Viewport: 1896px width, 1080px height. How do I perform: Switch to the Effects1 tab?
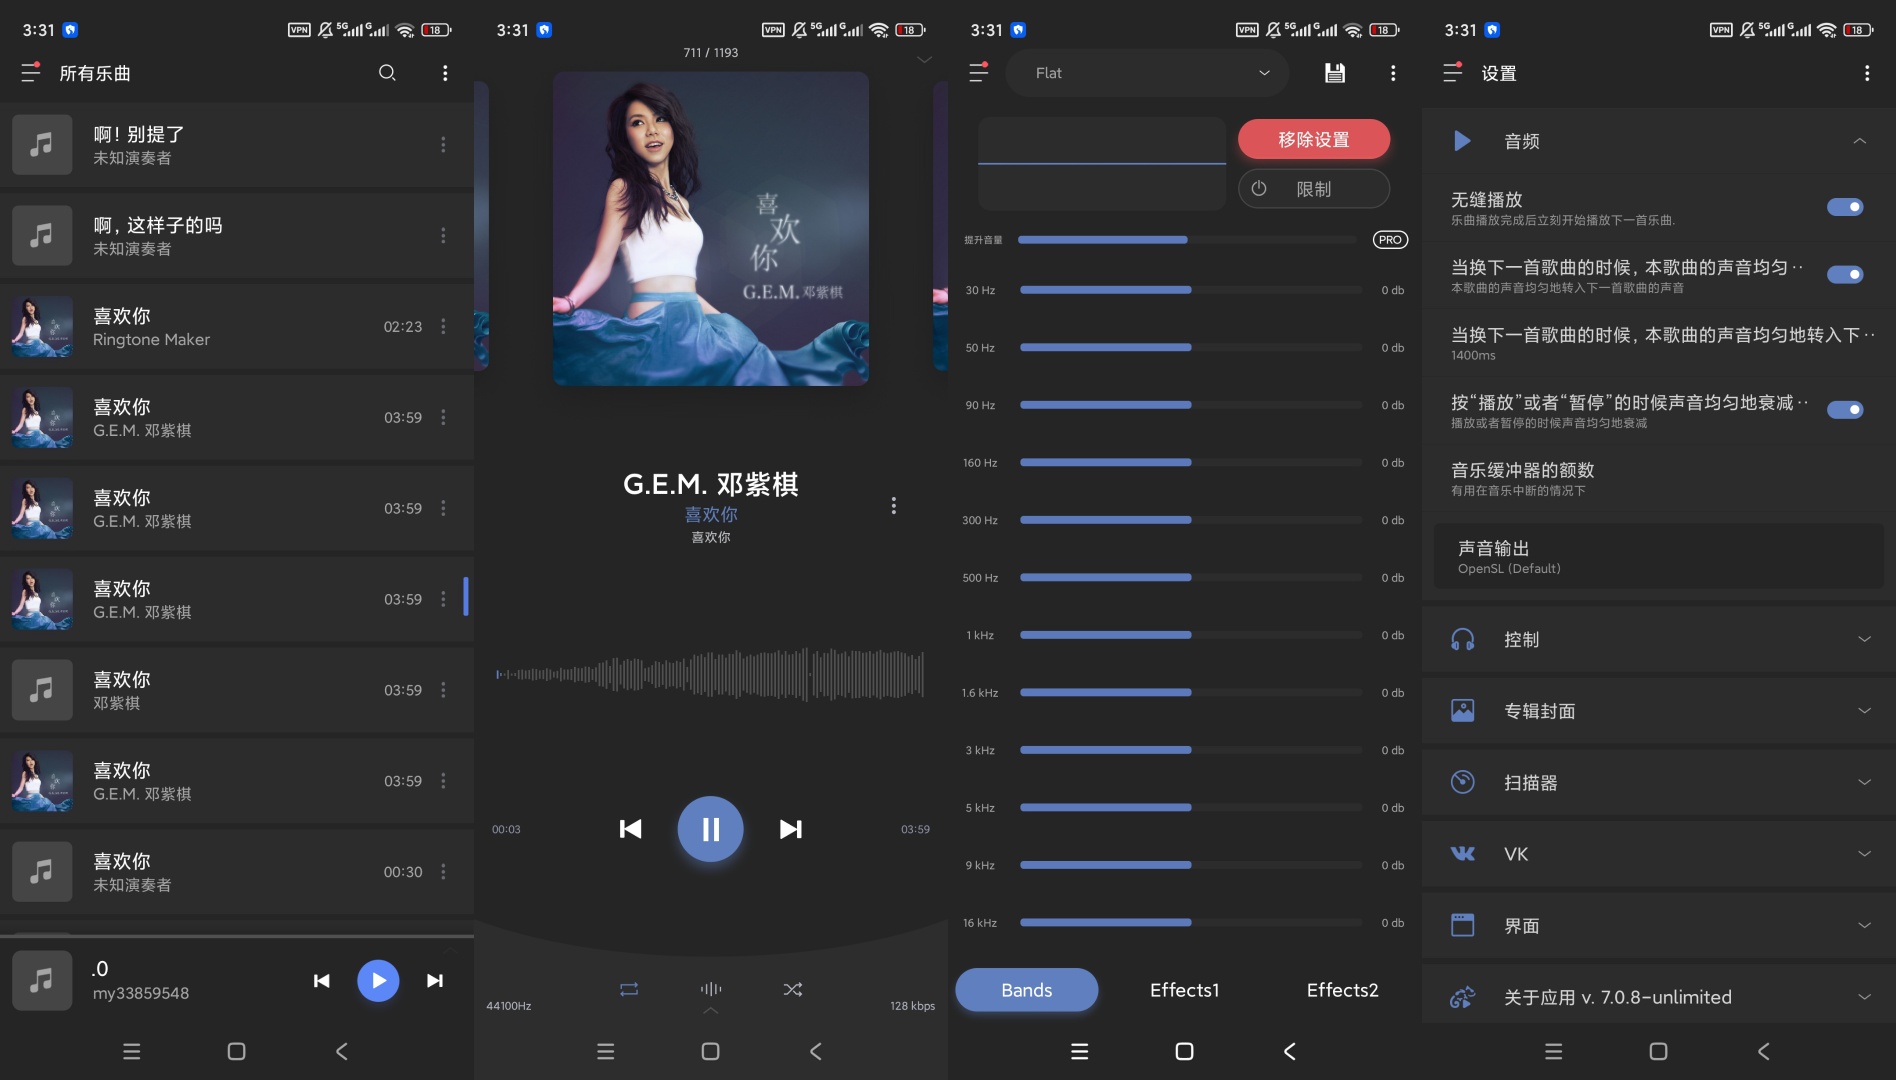click(x=1184, y=990)
